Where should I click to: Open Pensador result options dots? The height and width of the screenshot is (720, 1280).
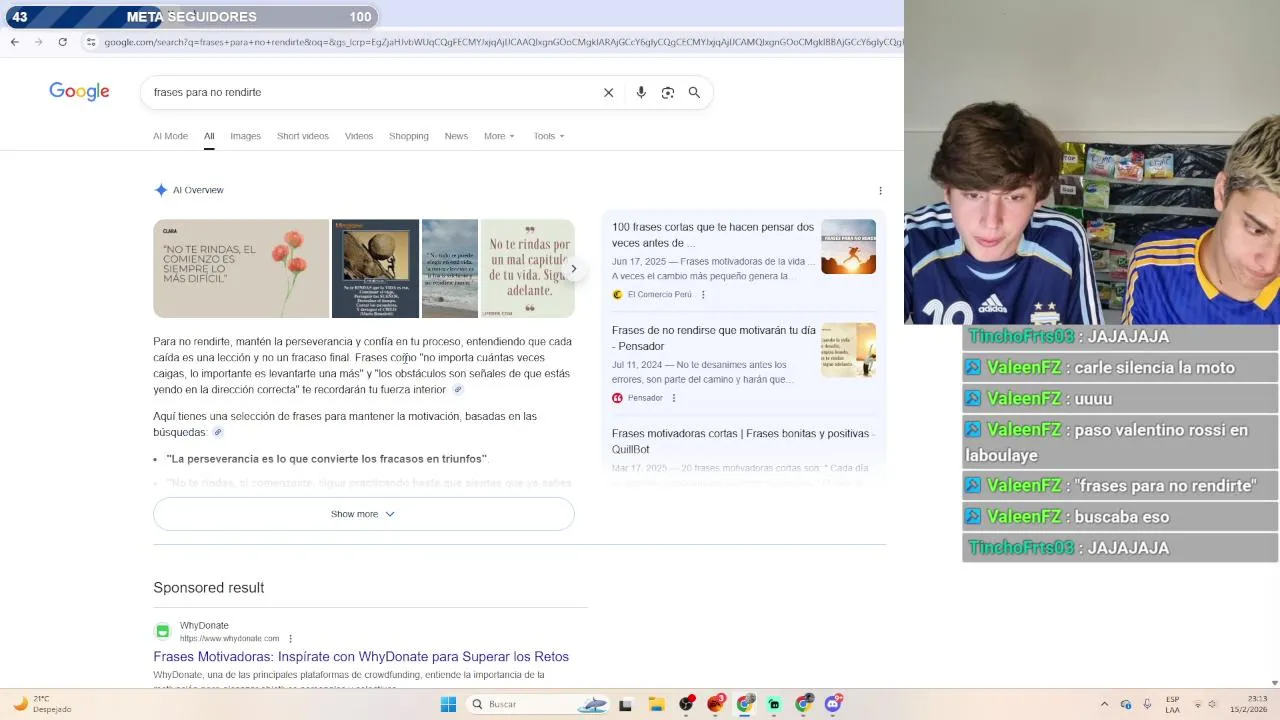click(x=674, y=398)
